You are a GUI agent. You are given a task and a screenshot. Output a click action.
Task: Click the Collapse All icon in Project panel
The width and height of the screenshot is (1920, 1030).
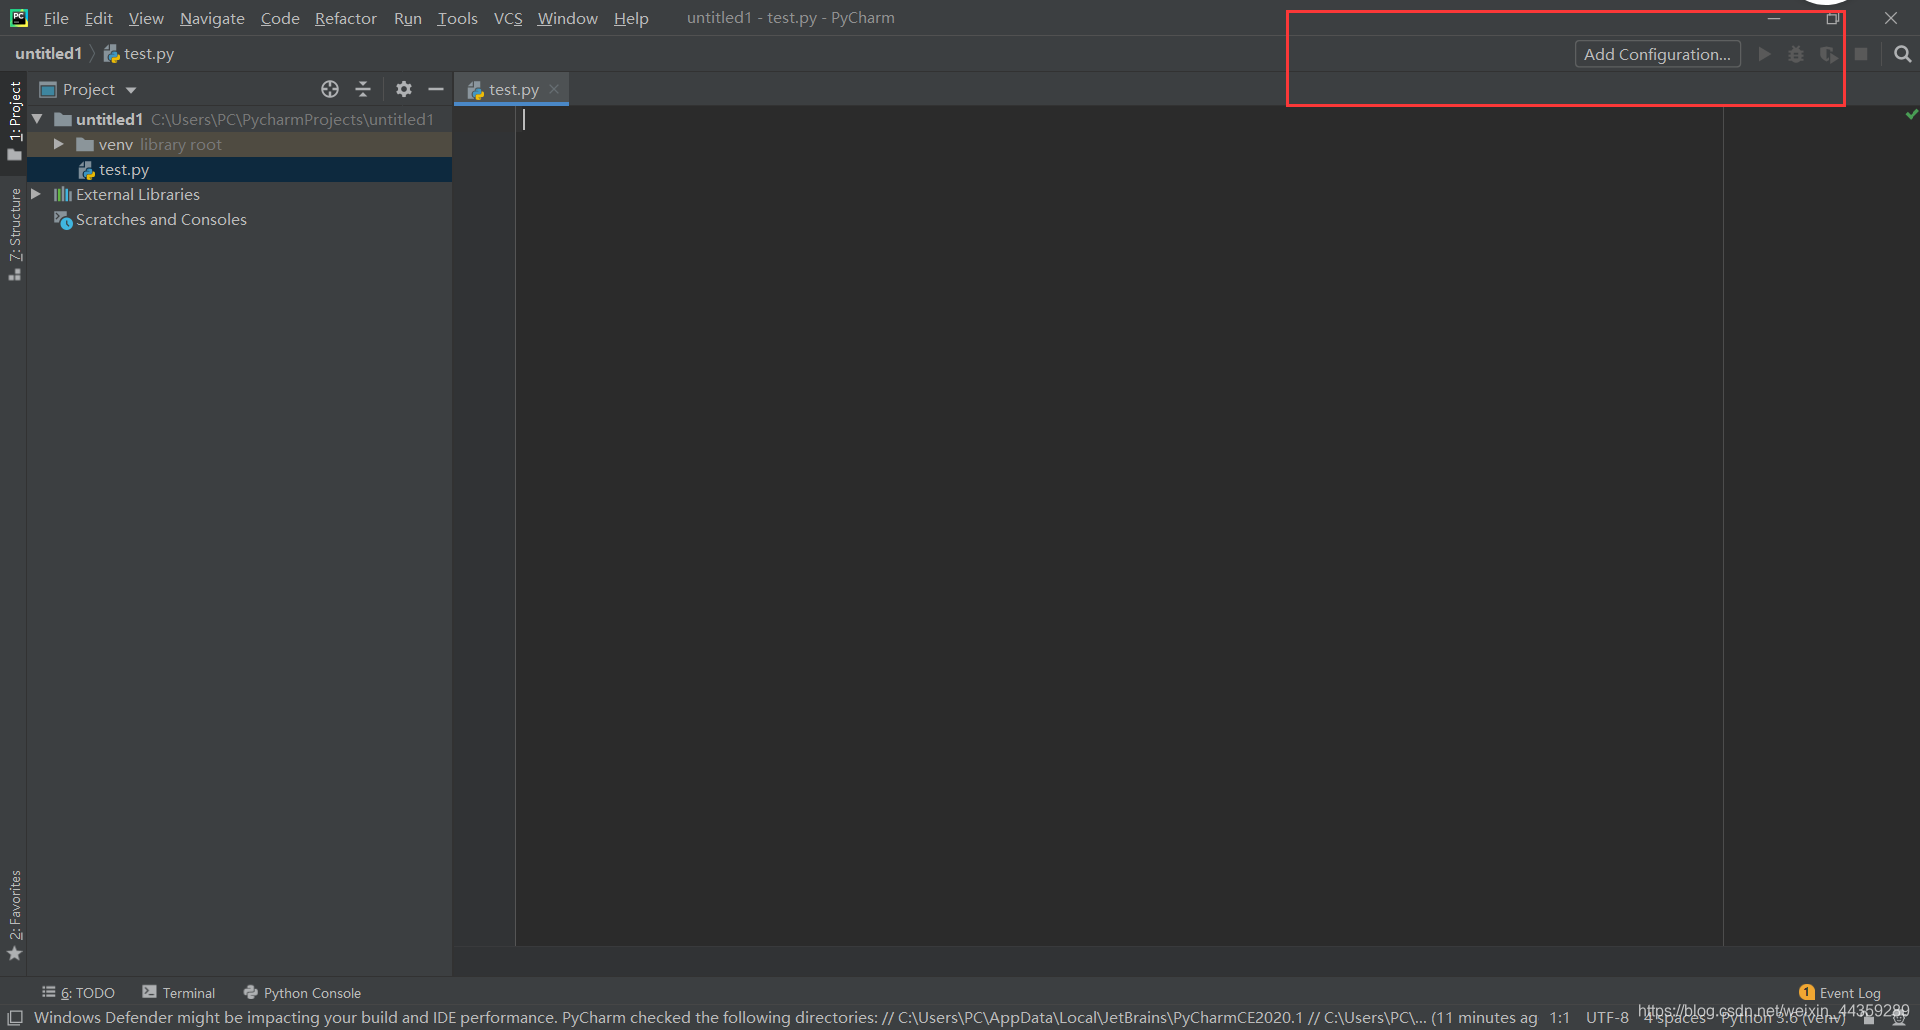363,89
